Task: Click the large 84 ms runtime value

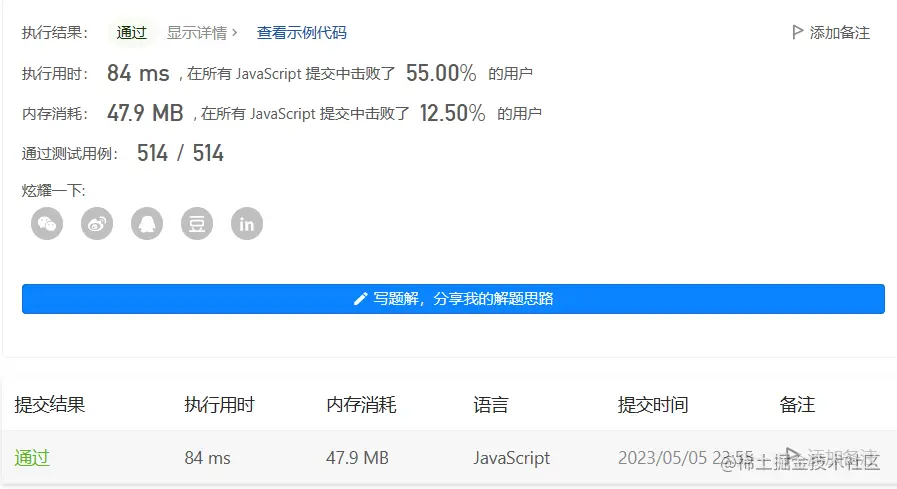Action: [138, 73]
